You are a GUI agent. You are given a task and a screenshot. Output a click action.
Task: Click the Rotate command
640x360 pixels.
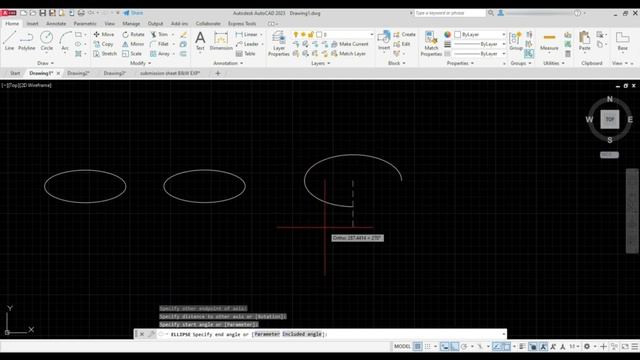133,34
